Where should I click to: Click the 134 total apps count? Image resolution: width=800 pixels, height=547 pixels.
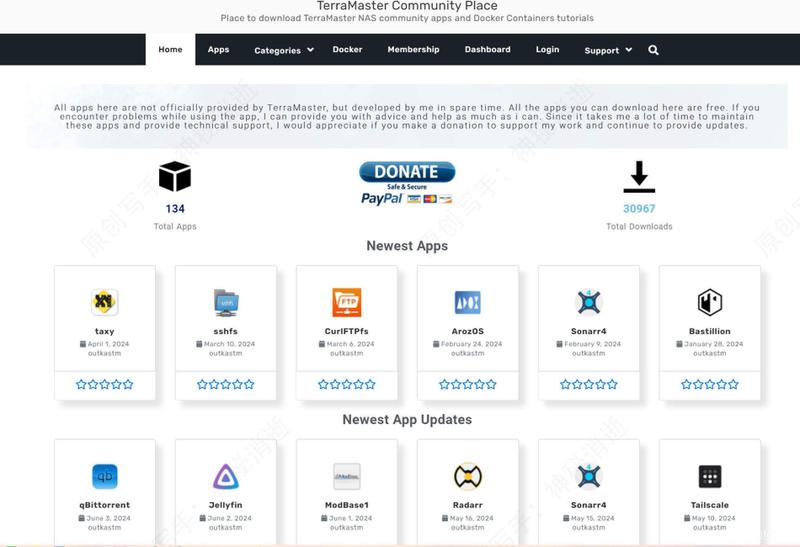point(175,209)
